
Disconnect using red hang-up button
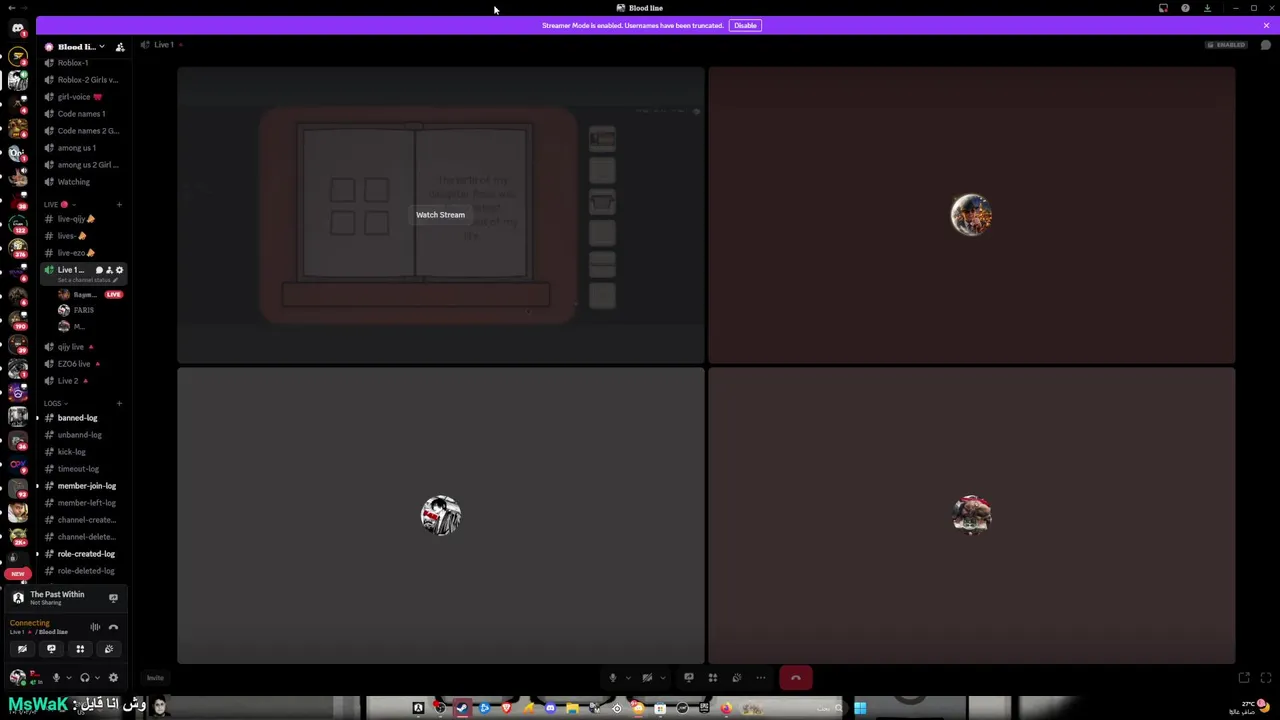[x=796, y=678]
